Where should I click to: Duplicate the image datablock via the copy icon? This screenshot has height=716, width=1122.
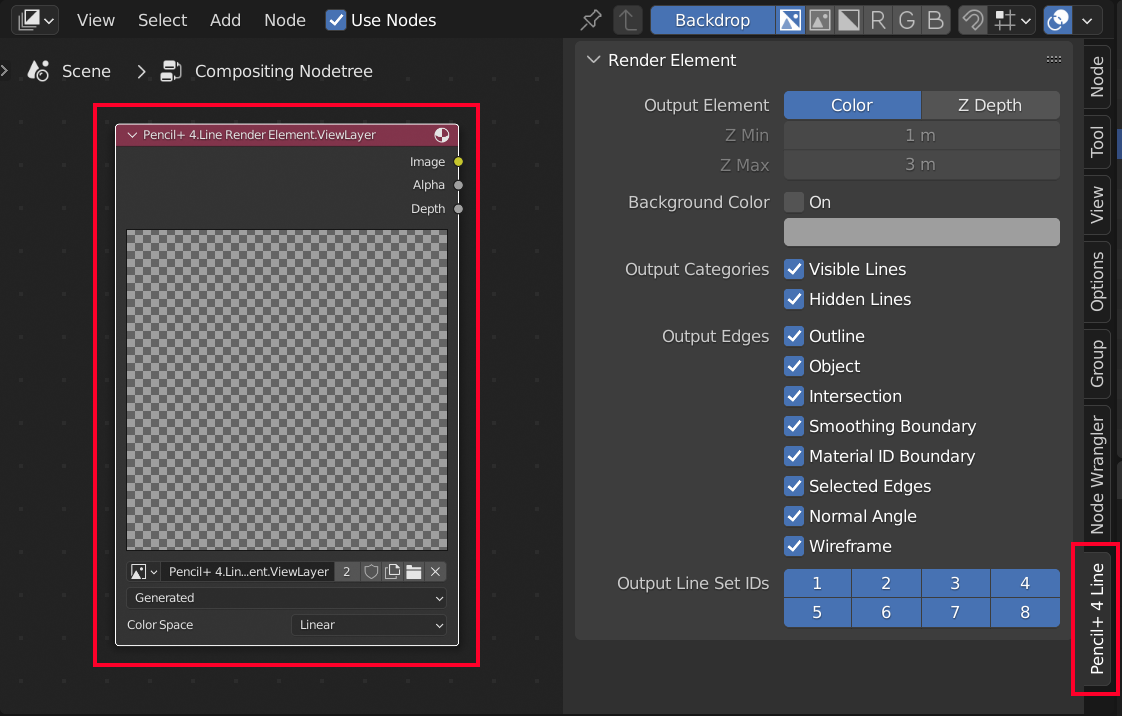392,571
